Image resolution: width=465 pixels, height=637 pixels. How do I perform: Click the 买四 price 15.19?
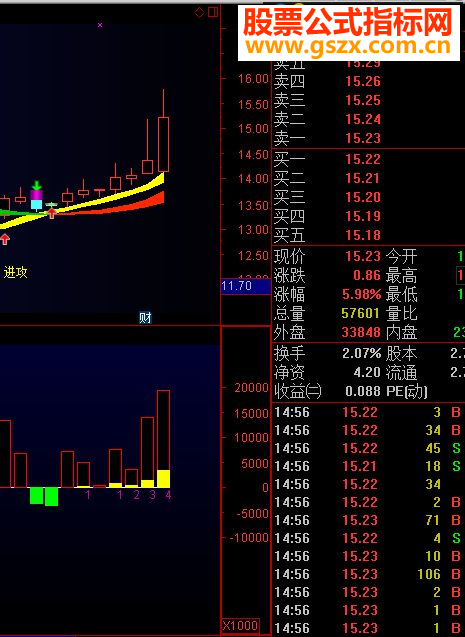pos(363,216)
